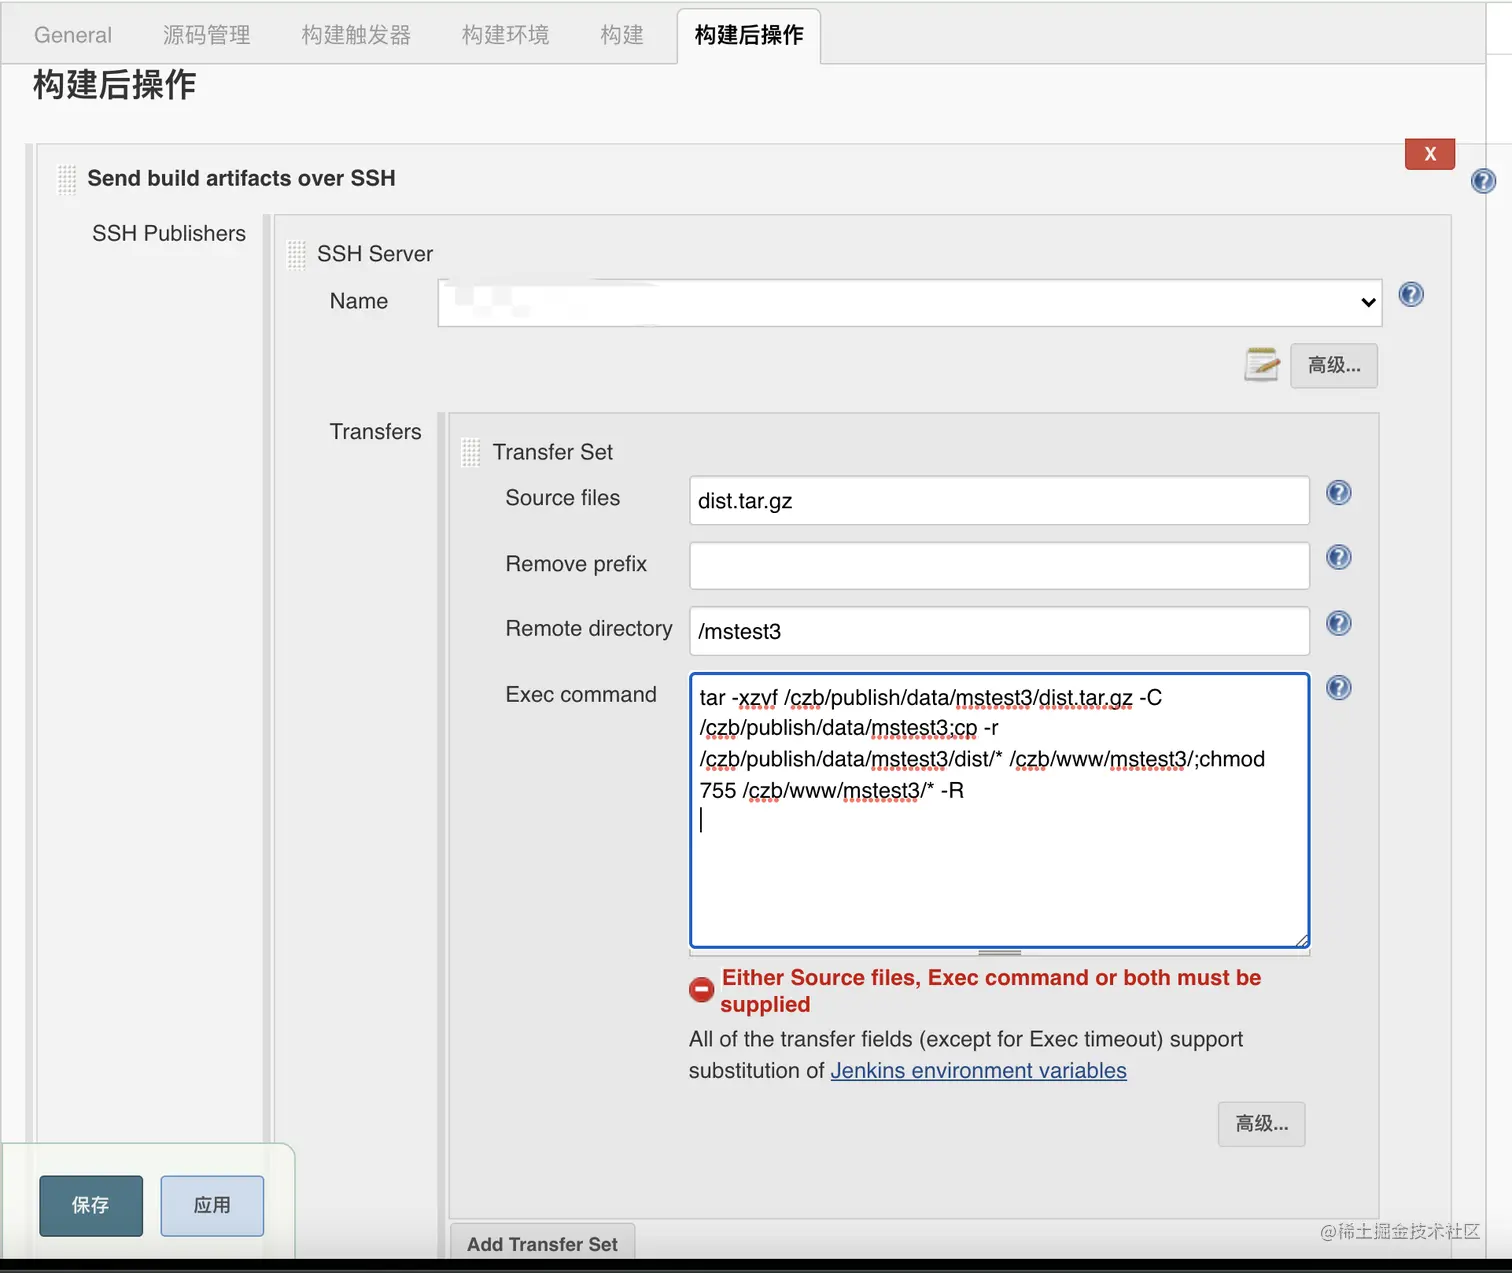
Task: Click 高级 button under SSH Server name
Action: 1334,366
